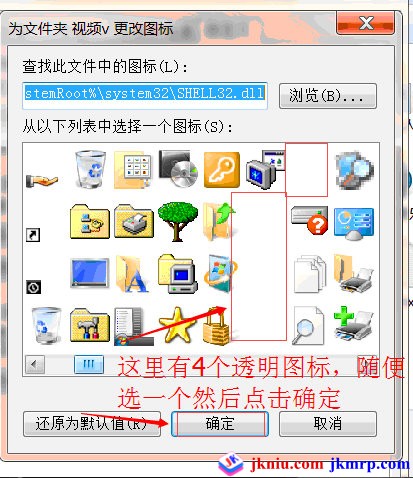The width and height of the screenshot is (413, 478).
Task: Pick the hand holding share icon
Action: point(42,180)
